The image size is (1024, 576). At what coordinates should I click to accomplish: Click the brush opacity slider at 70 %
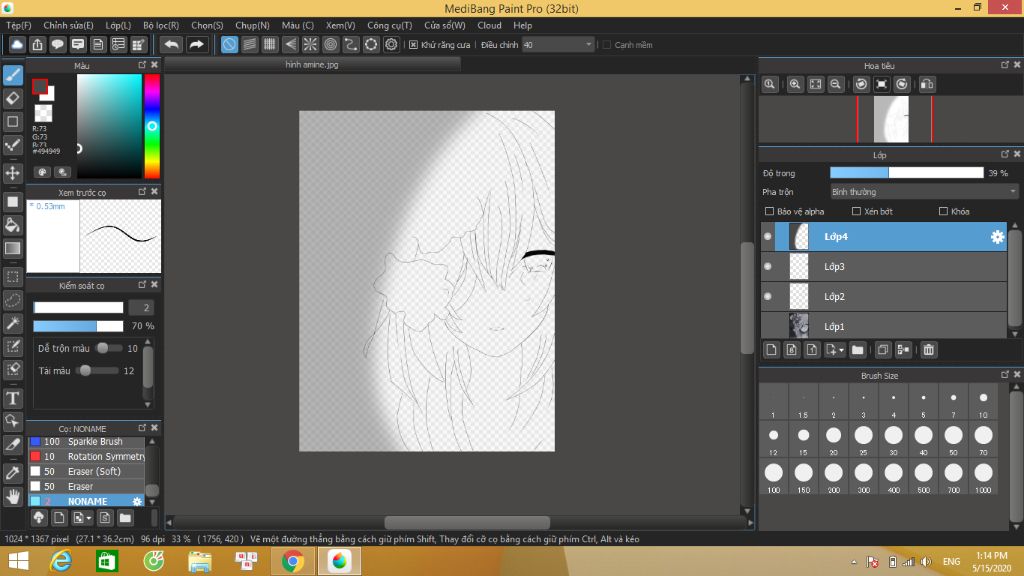[78, 326]
